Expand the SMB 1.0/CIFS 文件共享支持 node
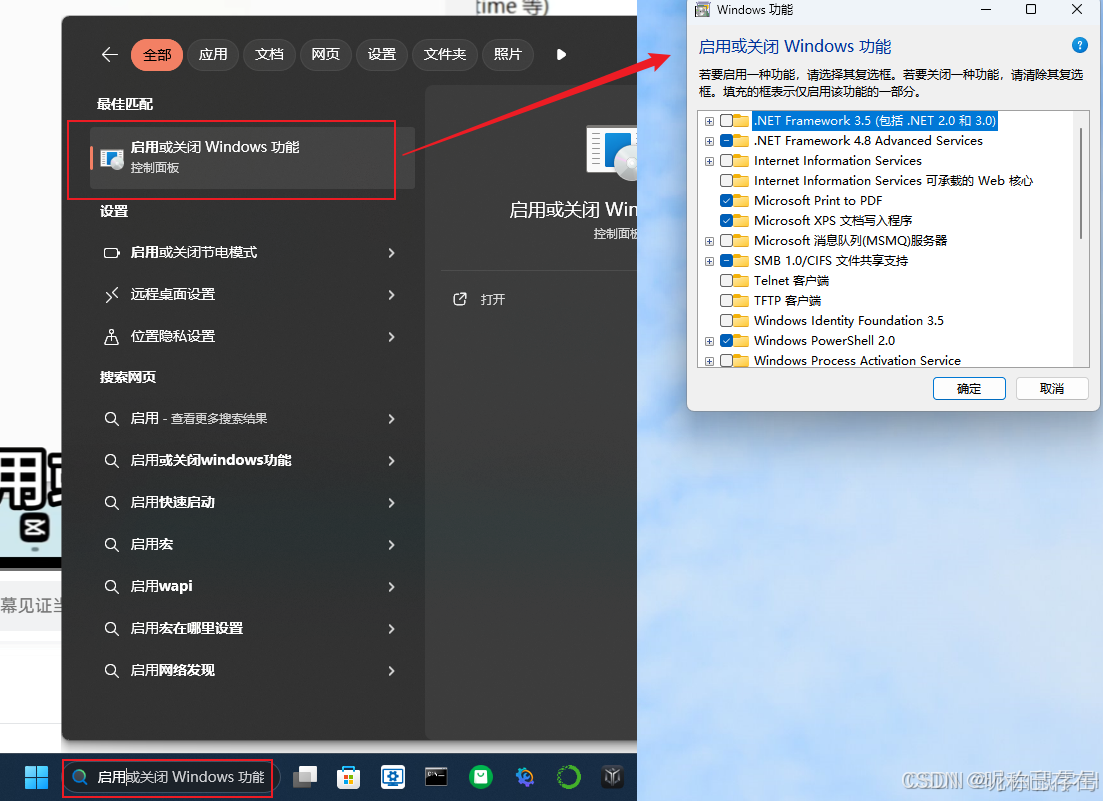Screen dimensions: 1103x801 pos(709,261)
